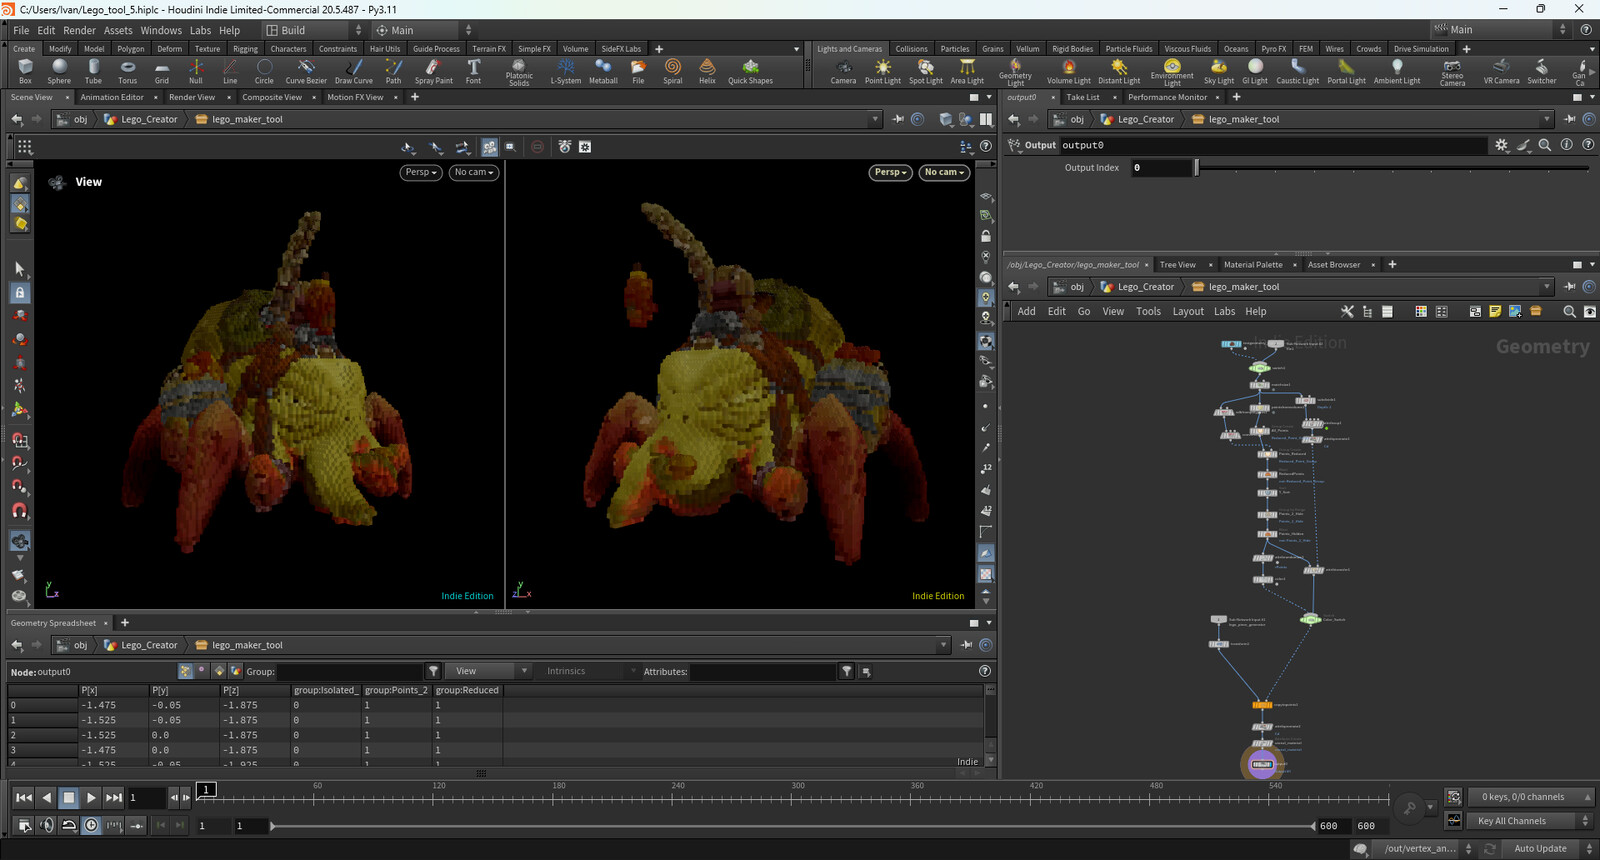Open the Intrinsics dropdown
The width and height of the screenshot is (1600, 860).
pos(589,671)
